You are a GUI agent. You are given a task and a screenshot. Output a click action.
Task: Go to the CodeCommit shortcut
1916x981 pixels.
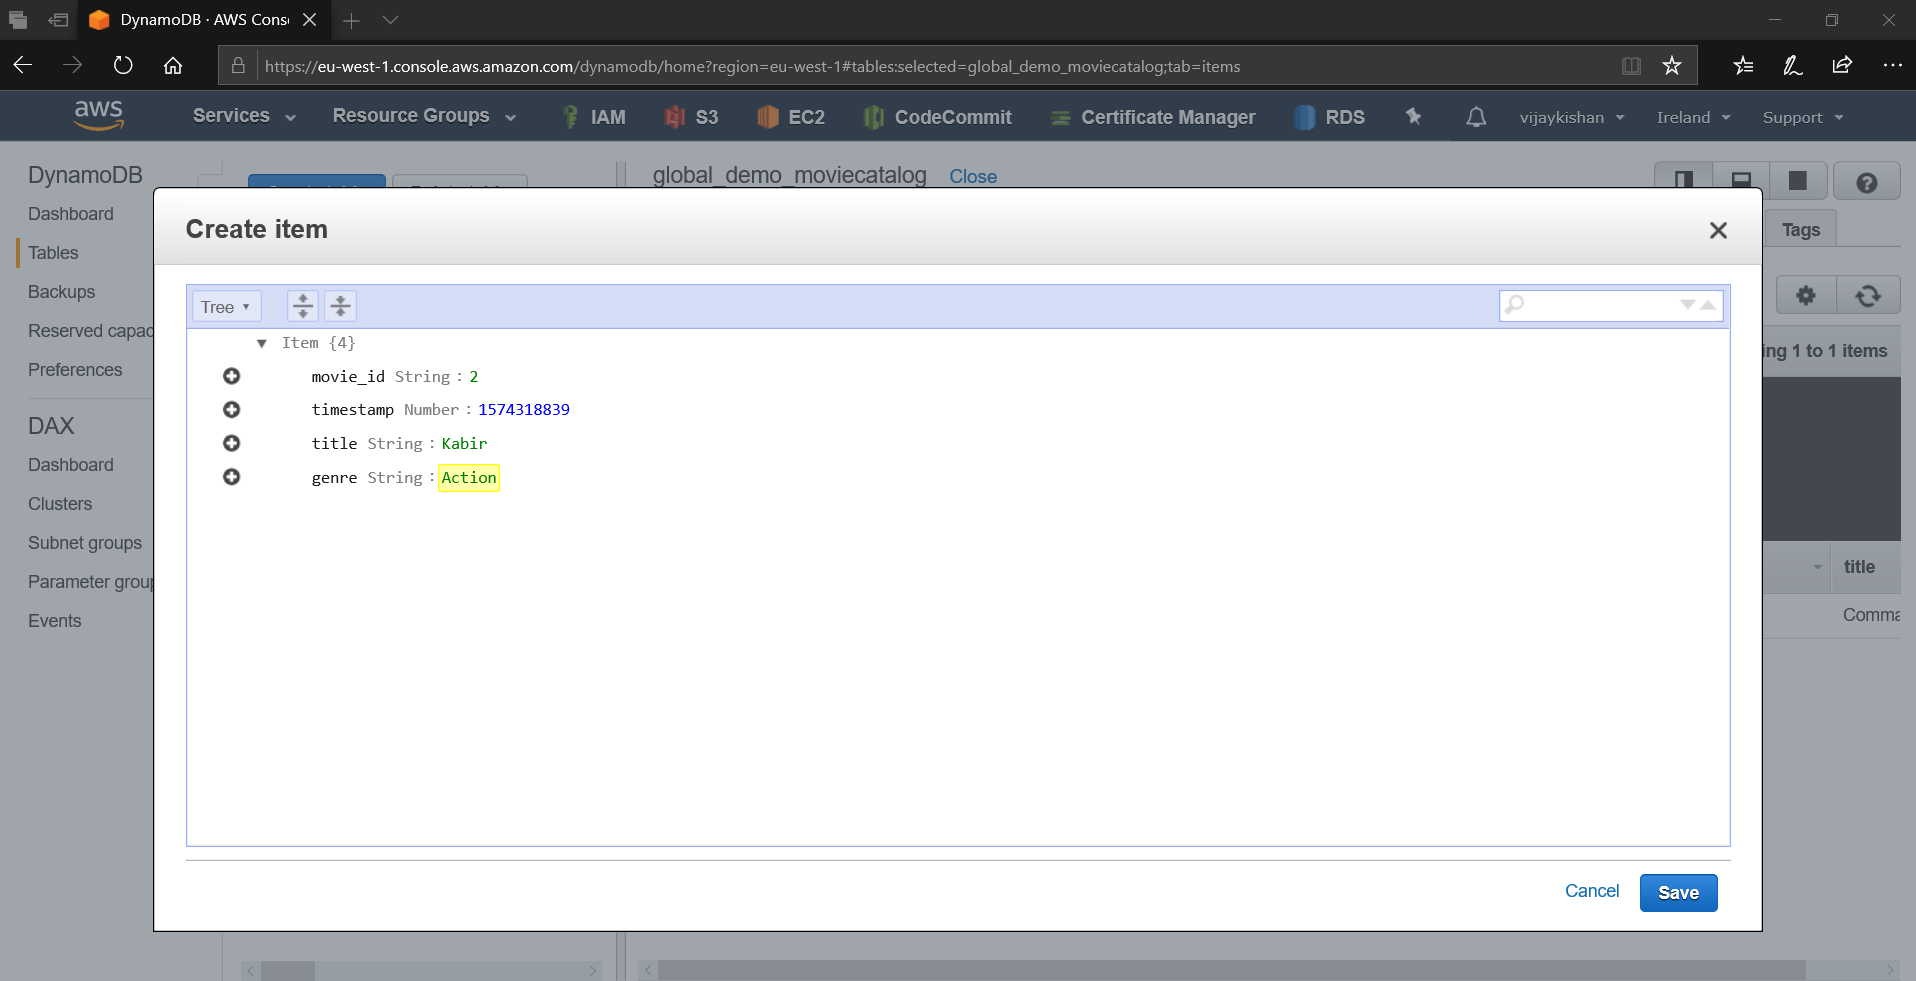point(938,117)
